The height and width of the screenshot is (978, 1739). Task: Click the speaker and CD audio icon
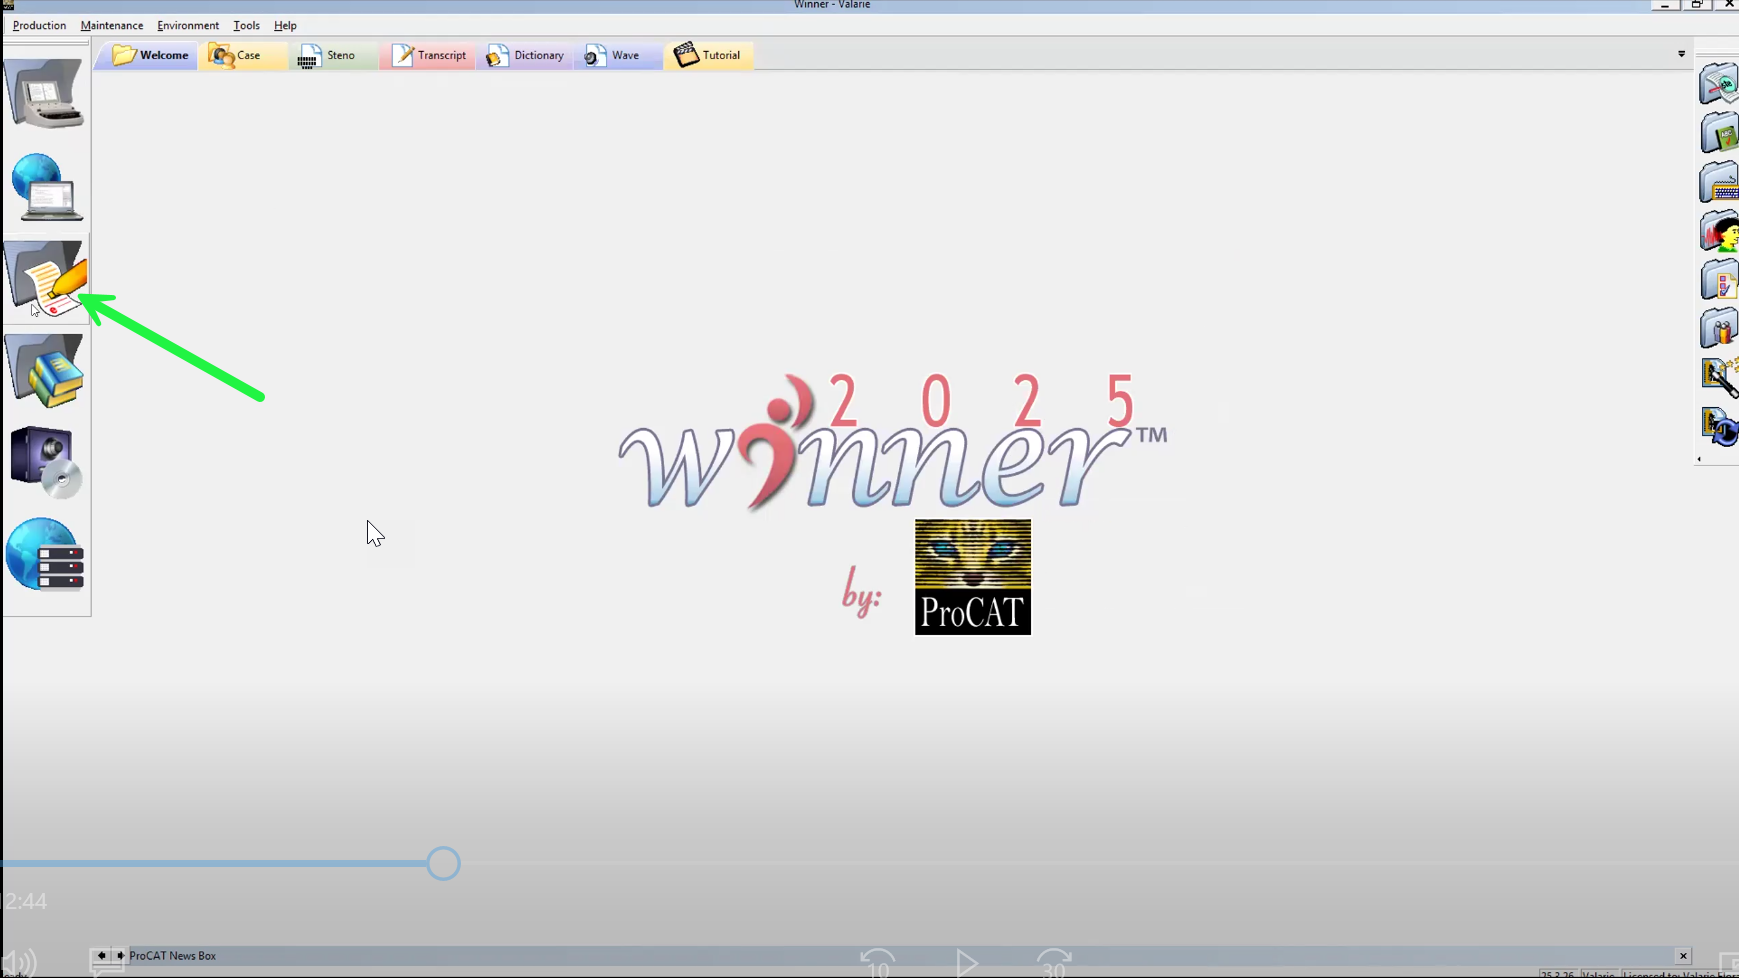click(x=45, y=462)
